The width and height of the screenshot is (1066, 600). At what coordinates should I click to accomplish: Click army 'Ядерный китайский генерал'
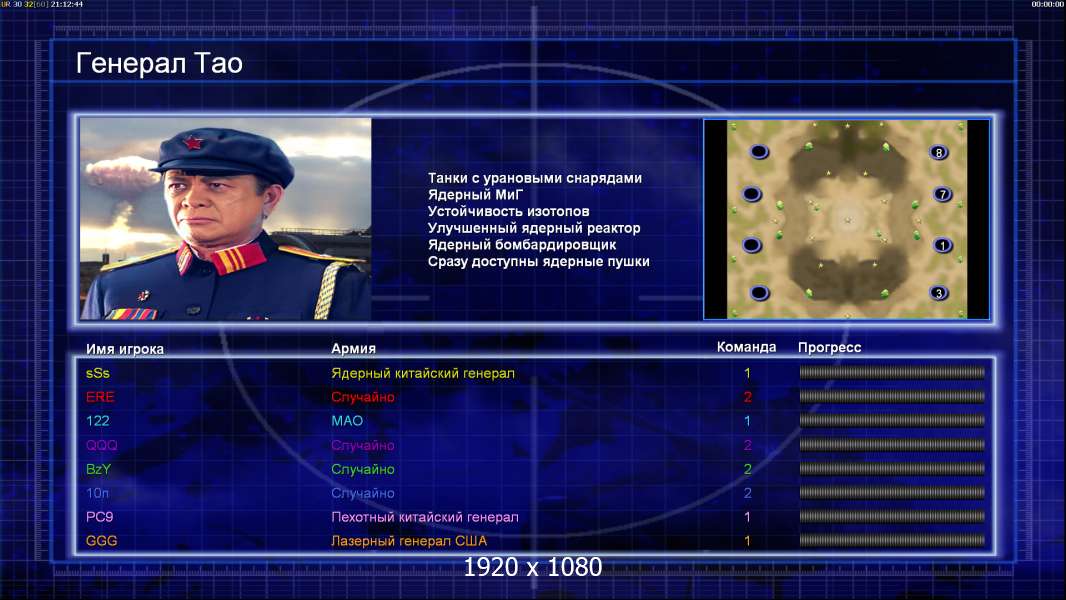pos(423,373)
